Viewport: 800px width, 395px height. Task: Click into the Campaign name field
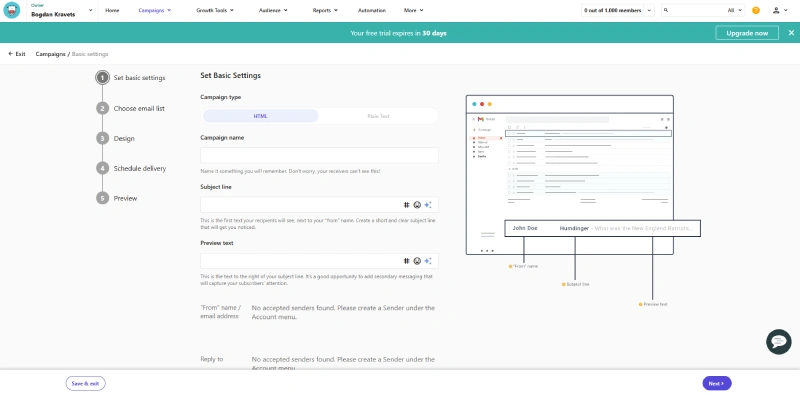point(319,155)
